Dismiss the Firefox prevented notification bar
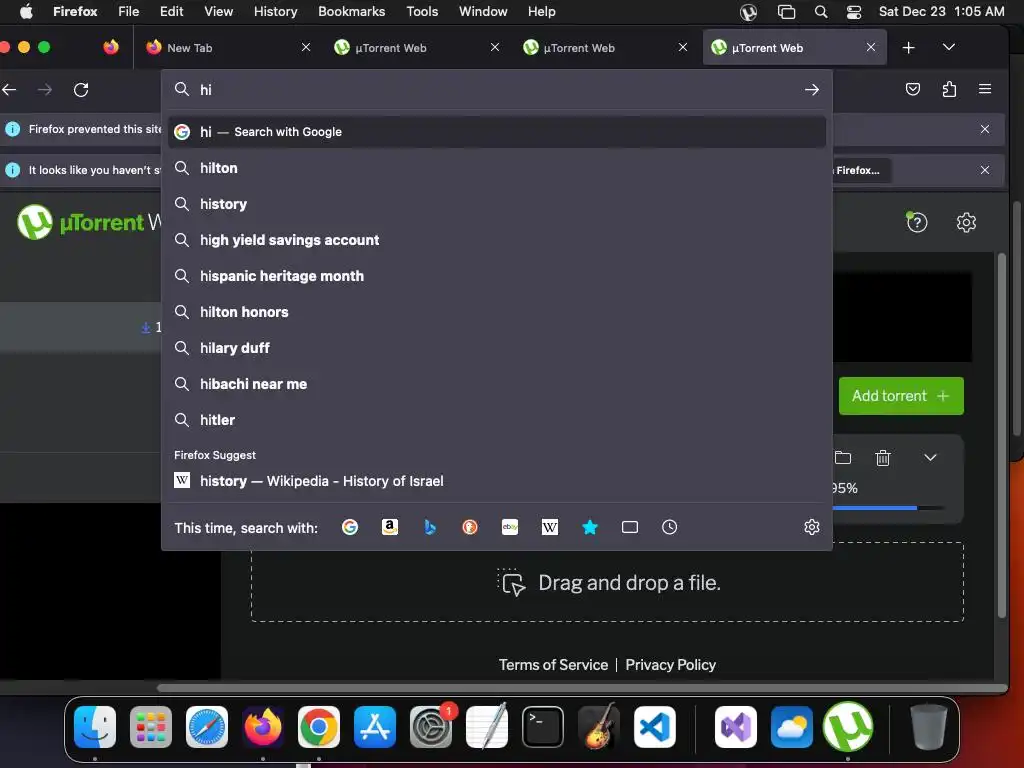 pyautogui.click(x=985, y=129)
